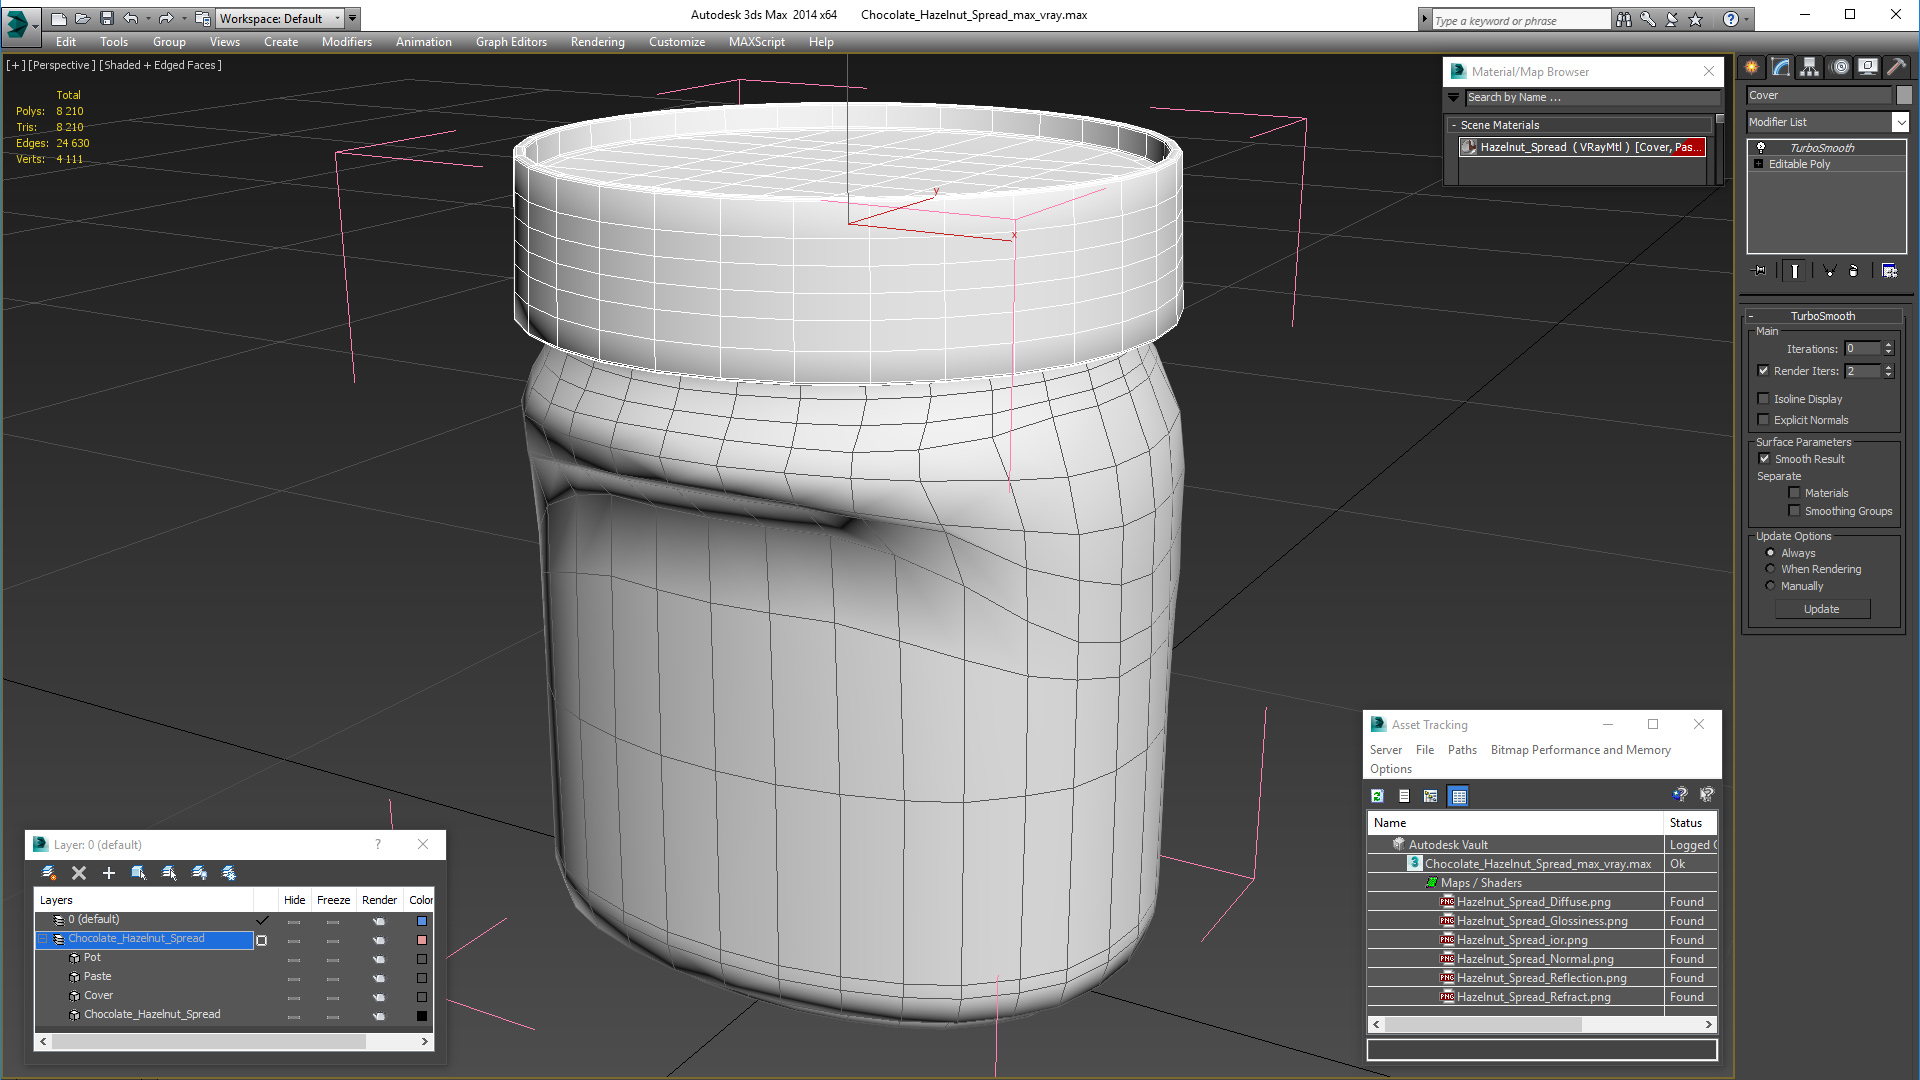Click the Save File floppy icon

tap(107, 18)
